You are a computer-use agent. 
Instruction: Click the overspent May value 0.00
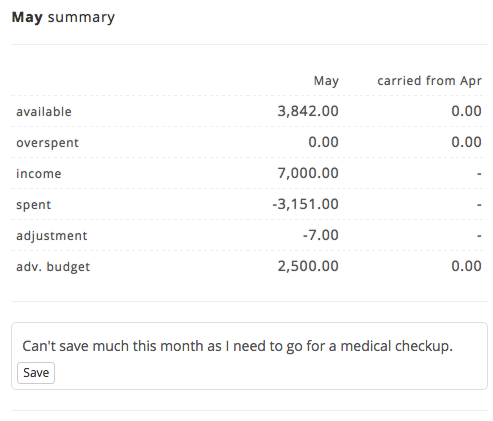pos(323,142)
